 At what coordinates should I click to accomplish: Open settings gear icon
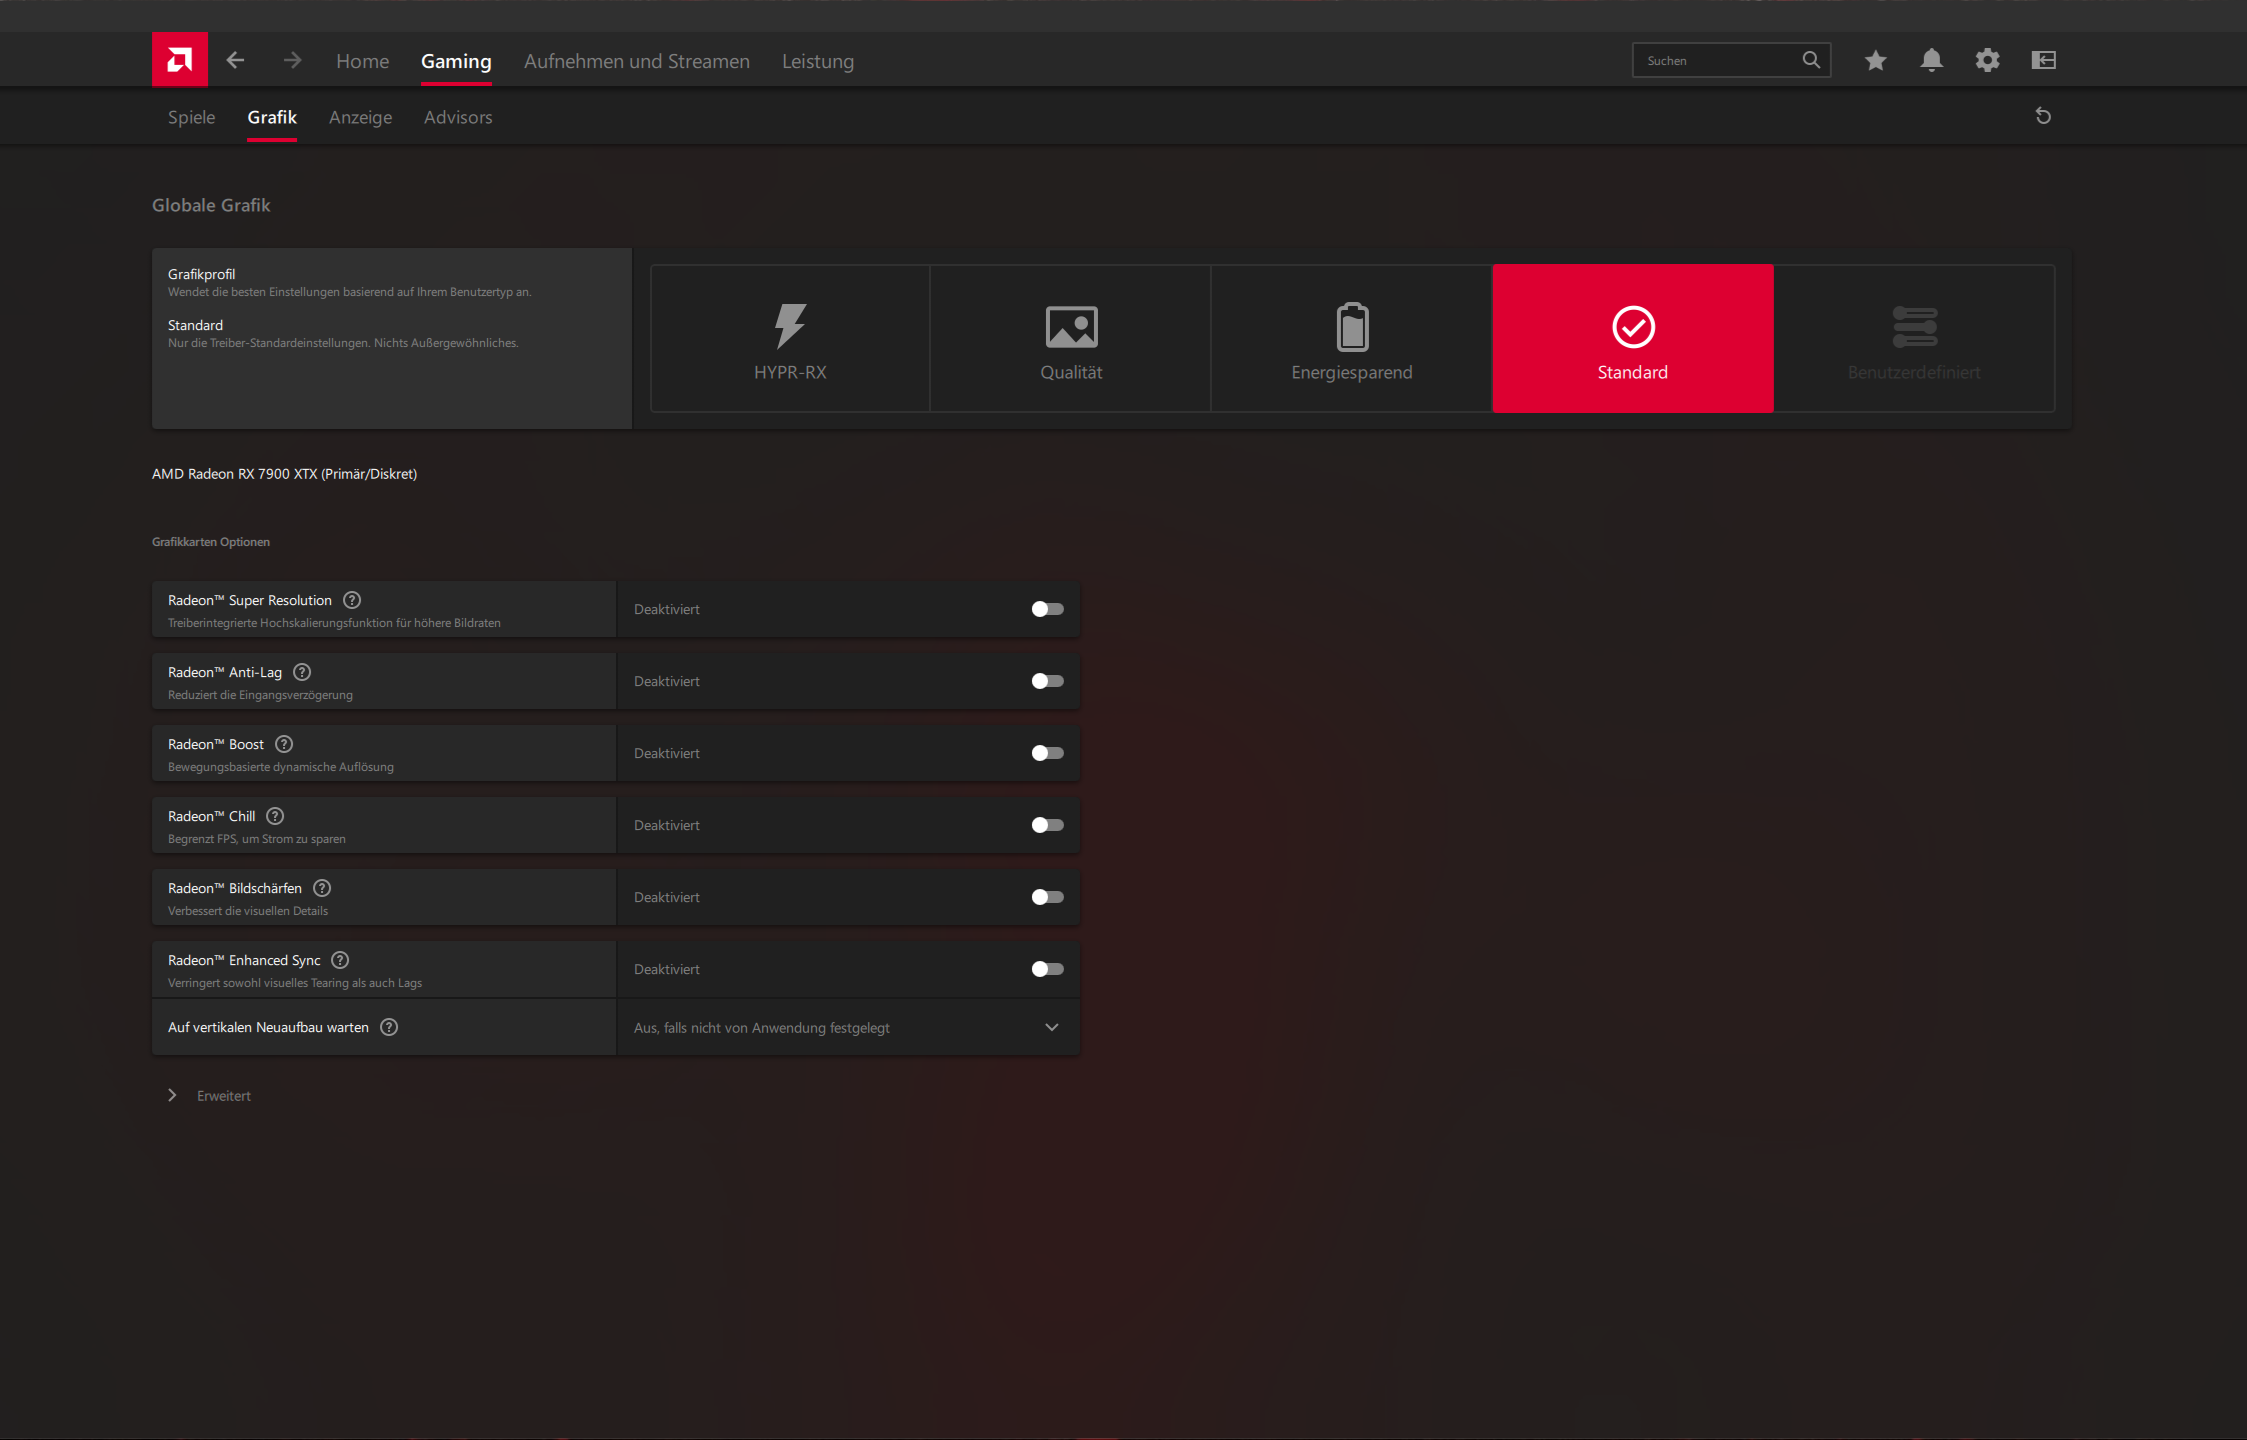1987,60
